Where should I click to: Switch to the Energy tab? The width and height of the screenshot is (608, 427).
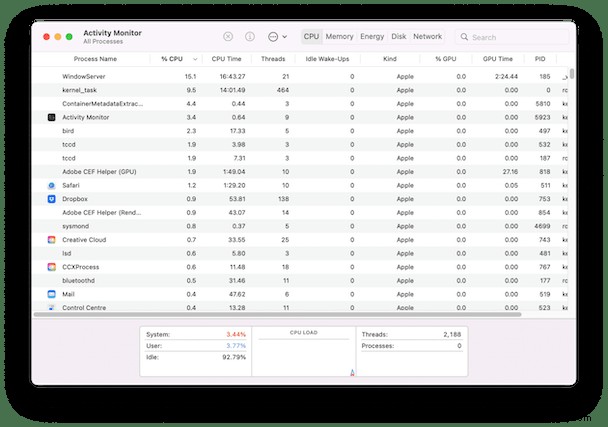click(372, 36)
